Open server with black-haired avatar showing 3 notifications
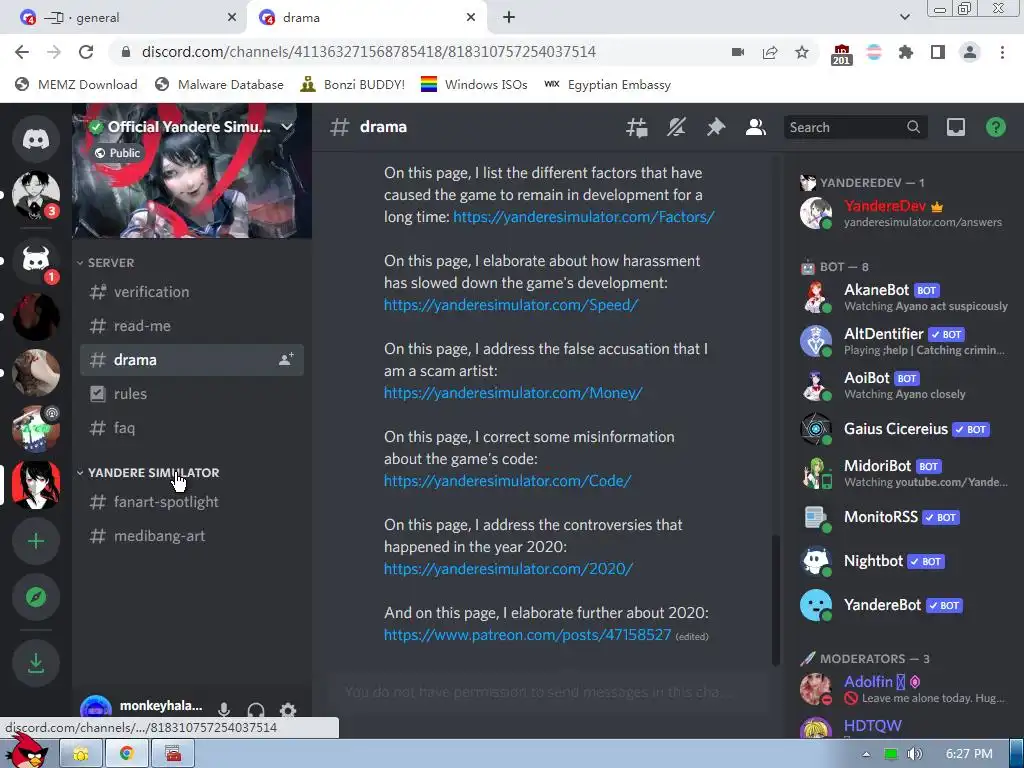 [36, 195]
